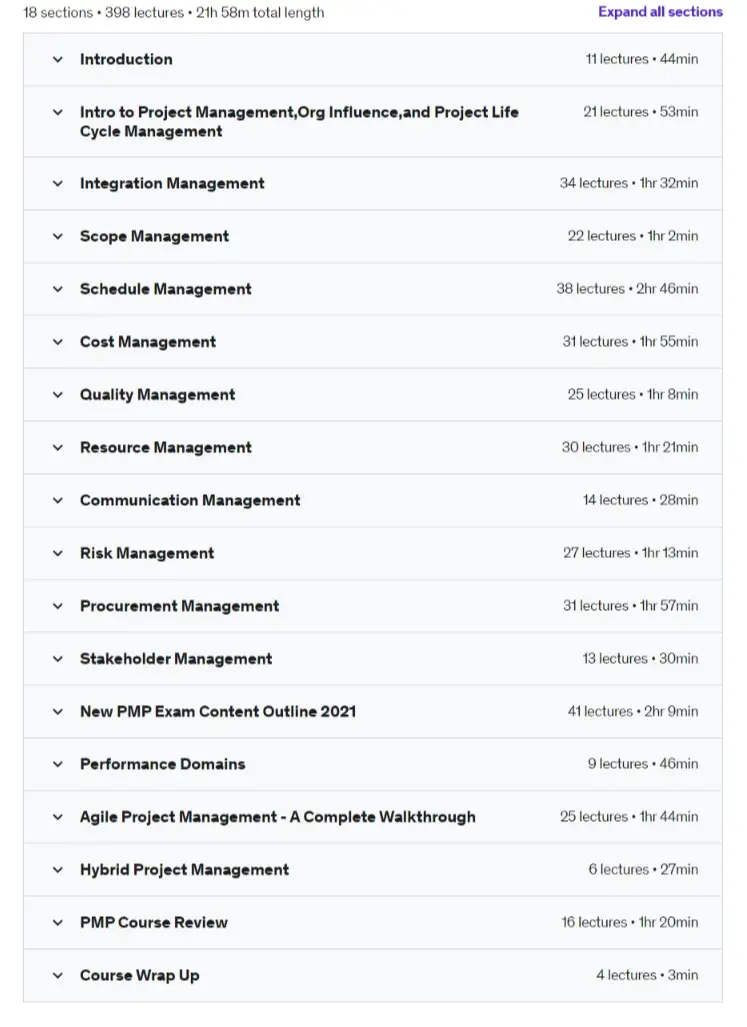The width and height of the screenshot is (747, 1027).
Task: Expand the Course Wrap Up section
Action: tap(138, 975)
